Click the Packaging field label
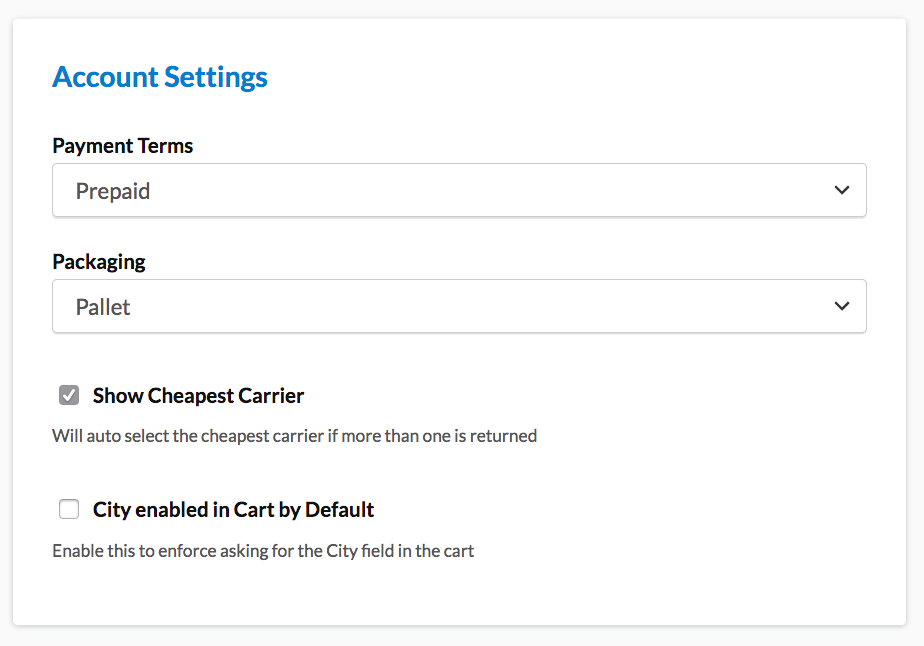Screen dimensions: 924x646 98,262
